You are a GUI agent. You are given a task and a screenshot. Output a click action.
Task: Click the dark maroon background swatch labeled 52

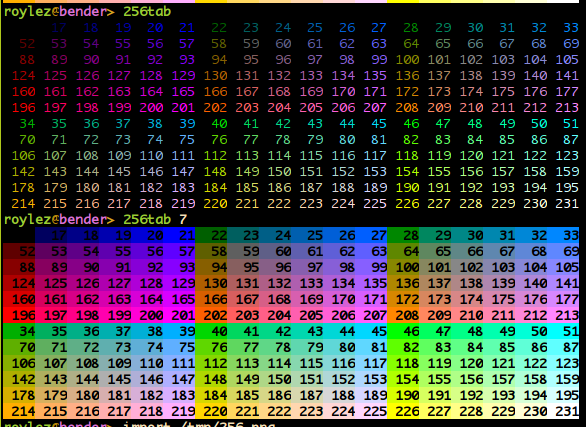(x=19, y=251)
